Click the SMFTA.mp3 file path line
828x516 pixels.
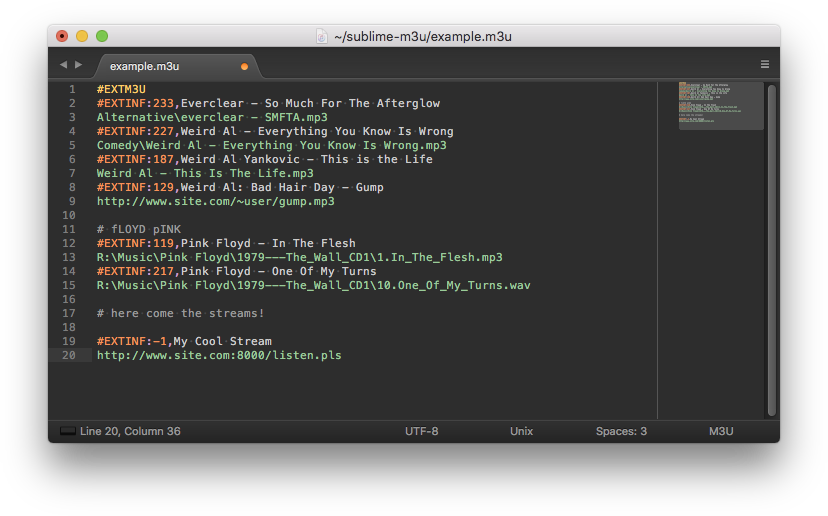pyautogui.click(x=212, y=117)
